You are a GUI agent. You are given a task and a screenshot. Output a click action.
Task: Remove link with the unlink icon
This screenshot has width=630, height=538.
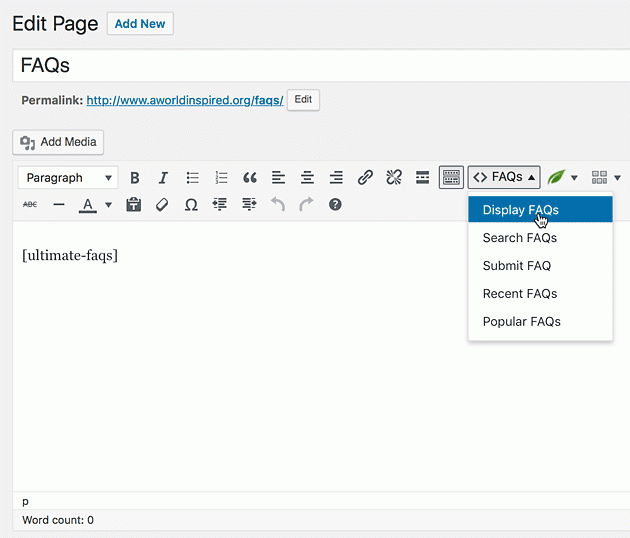point(394,178)
